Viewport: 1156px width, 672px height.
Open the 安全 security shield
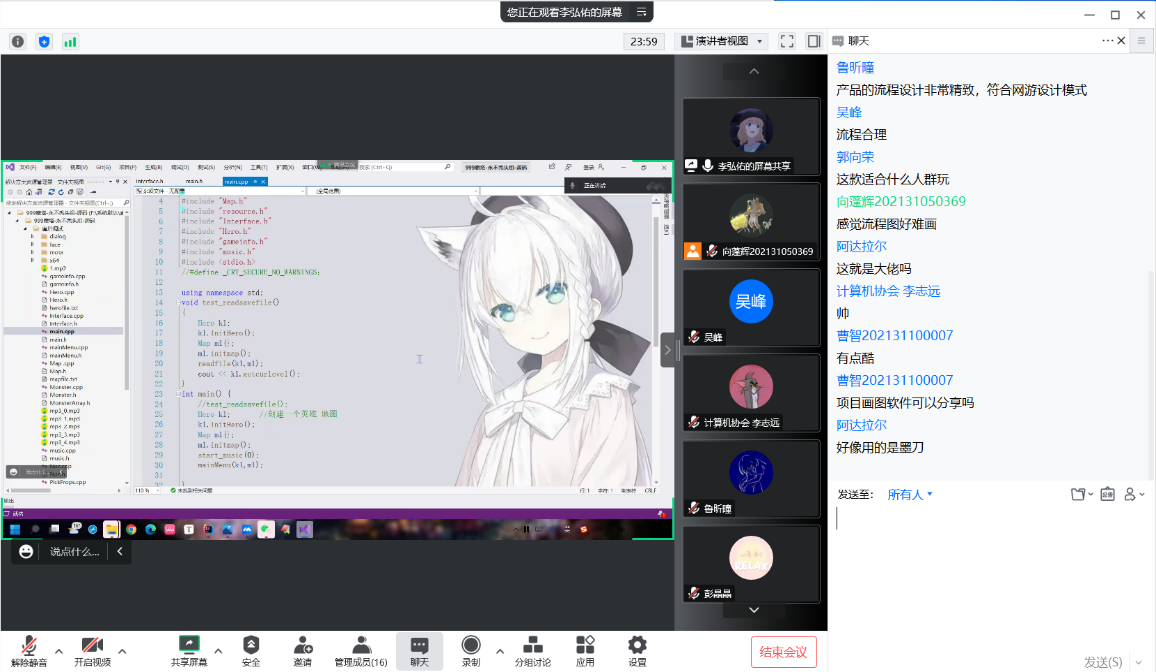coord(251,651)
